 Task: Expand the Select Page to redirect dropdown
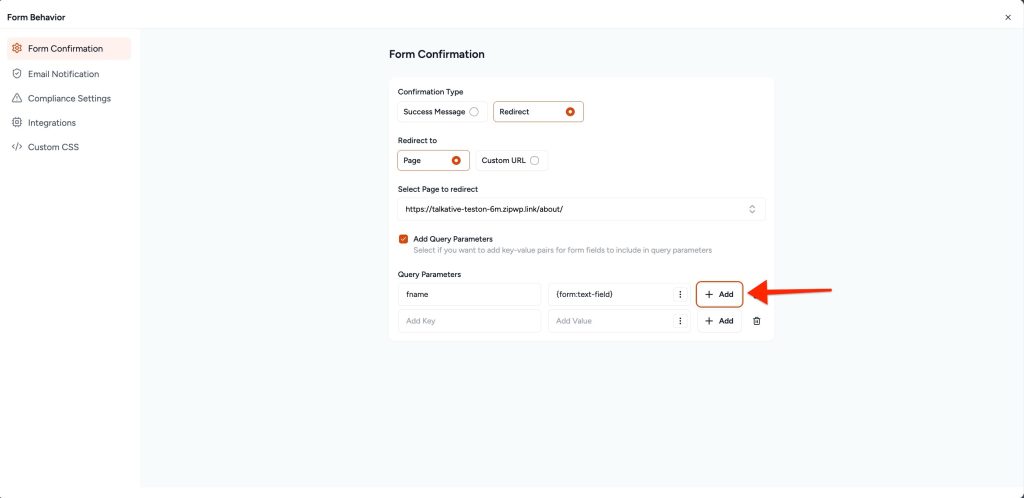(x=751, y=209)
